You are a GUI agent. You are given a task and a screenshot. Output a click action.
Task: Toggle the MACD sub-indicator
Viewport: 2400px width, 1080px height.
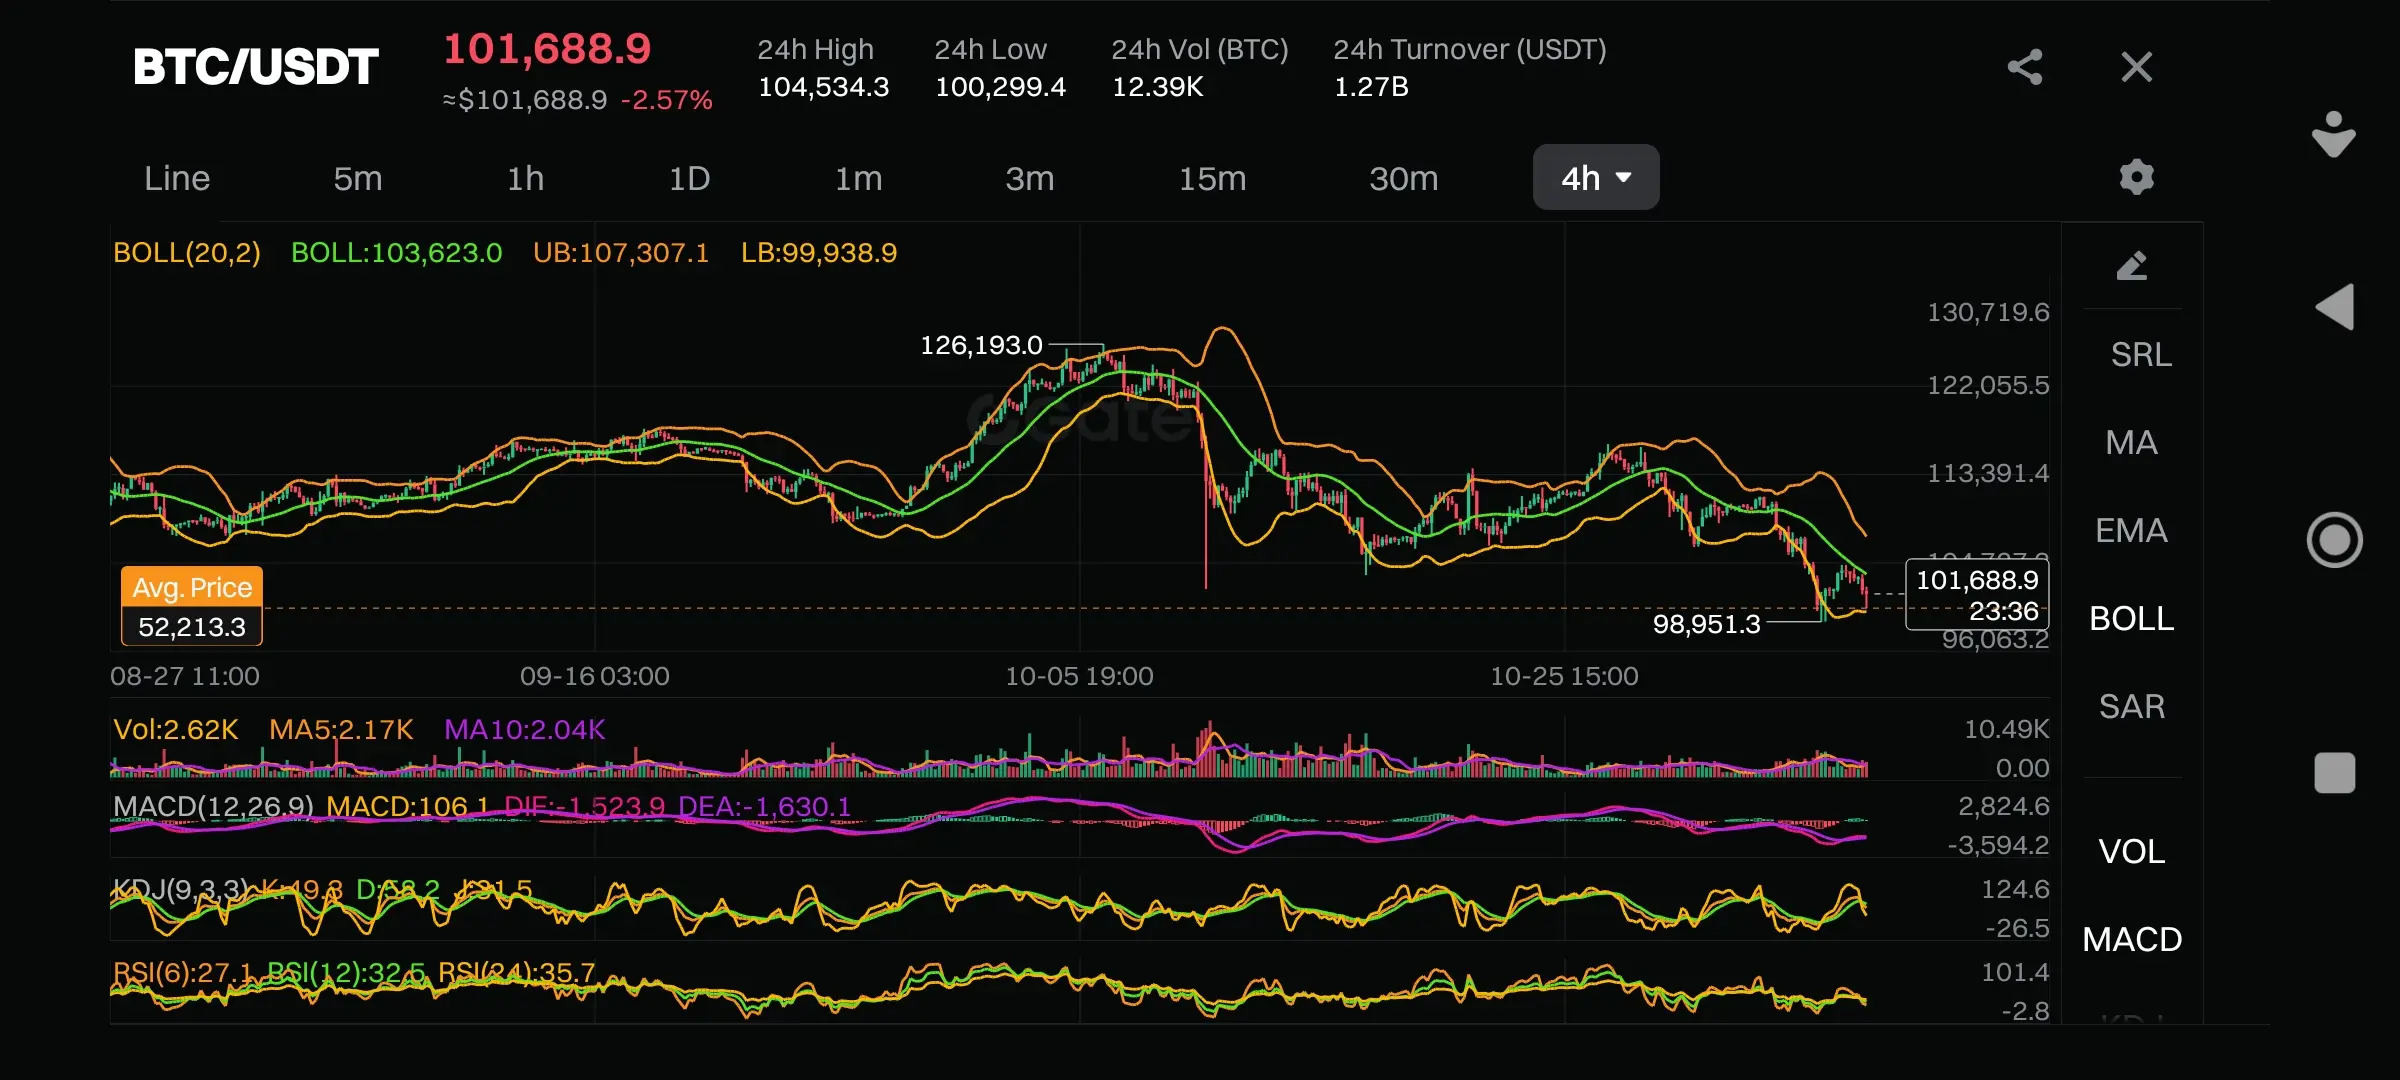tap(2132, 939)
